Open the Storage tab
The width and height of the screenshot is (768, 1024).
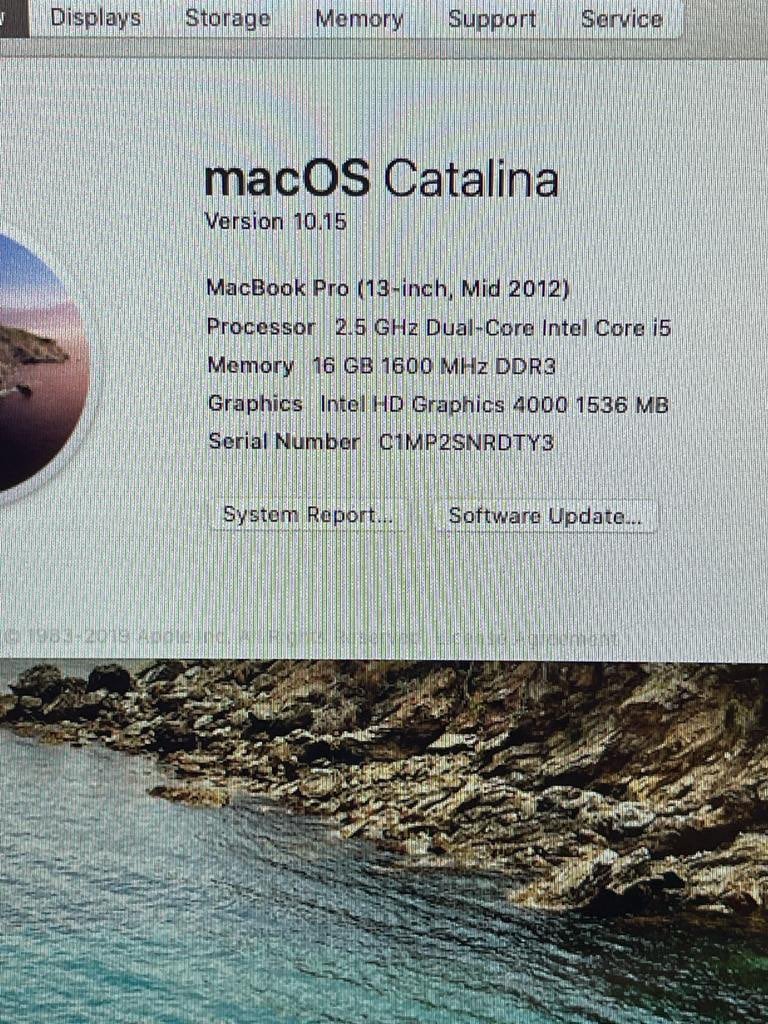click(x=227, y=18)
